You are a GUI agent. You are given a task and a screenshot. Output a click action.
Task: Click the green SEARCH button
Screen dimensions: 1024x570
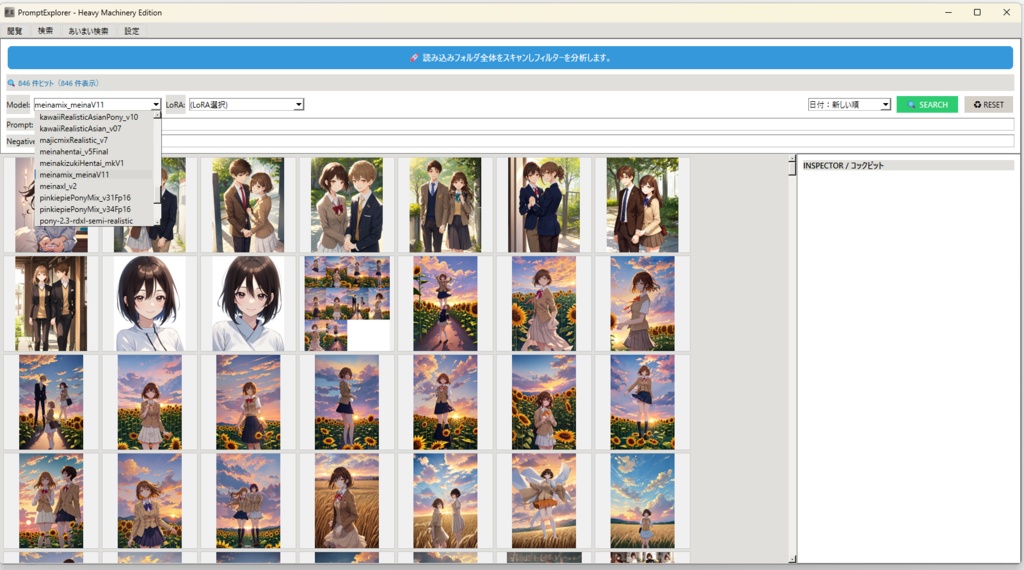tap(927, 104)
